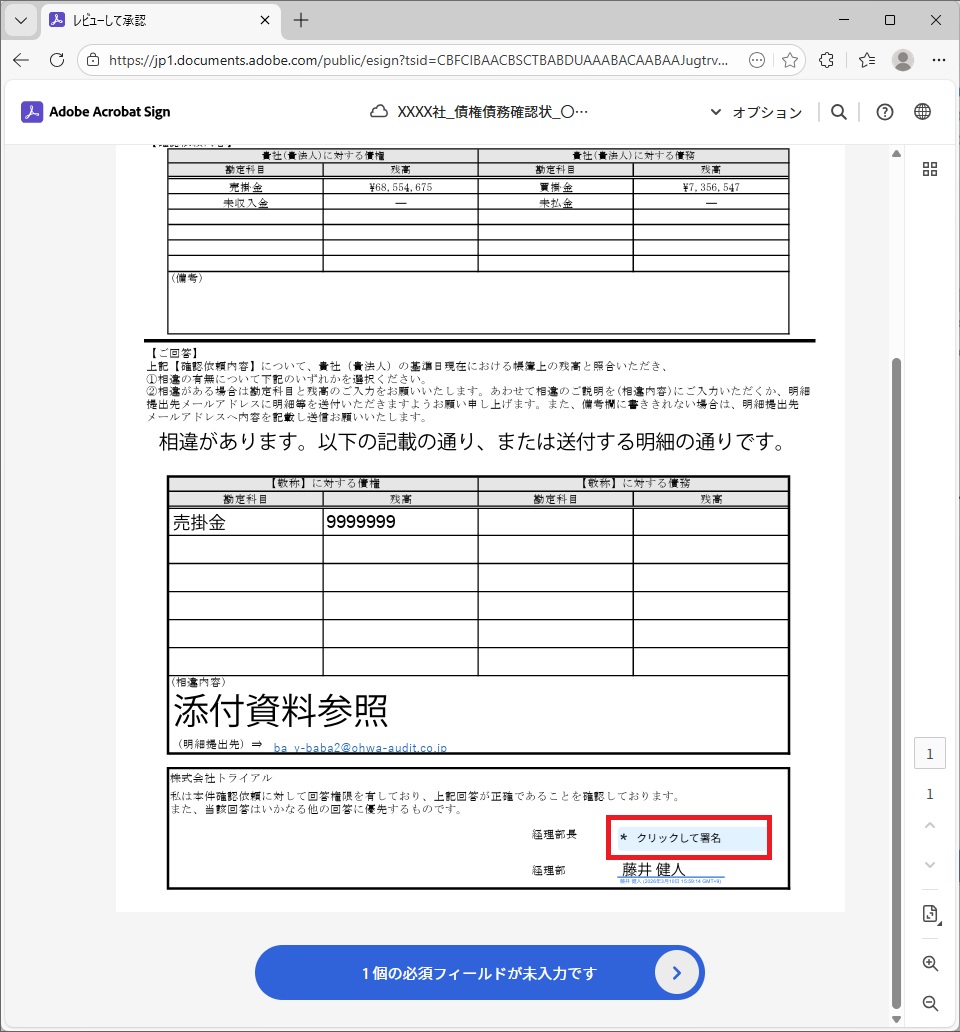Screen dimensions: 960x1032
Task: Open the help question mark icon
Action: tap(884, 112)
